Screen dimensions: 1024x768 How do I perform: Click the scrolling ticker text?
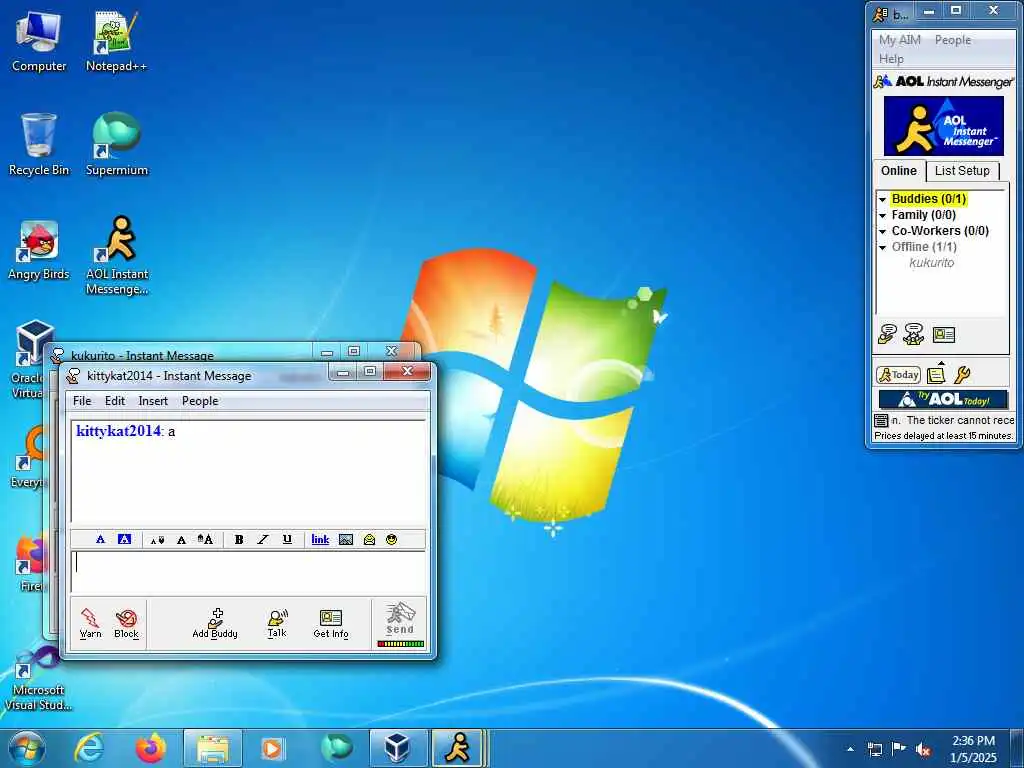point(953,421)
